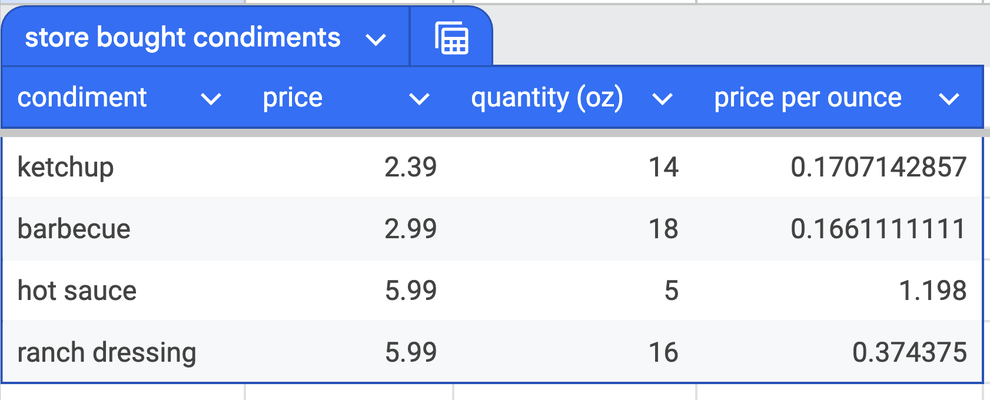Select the store bought condiments table name
The height and width of the screenshot is (400, 990).
pyautogui.click(x=182, y=39)
